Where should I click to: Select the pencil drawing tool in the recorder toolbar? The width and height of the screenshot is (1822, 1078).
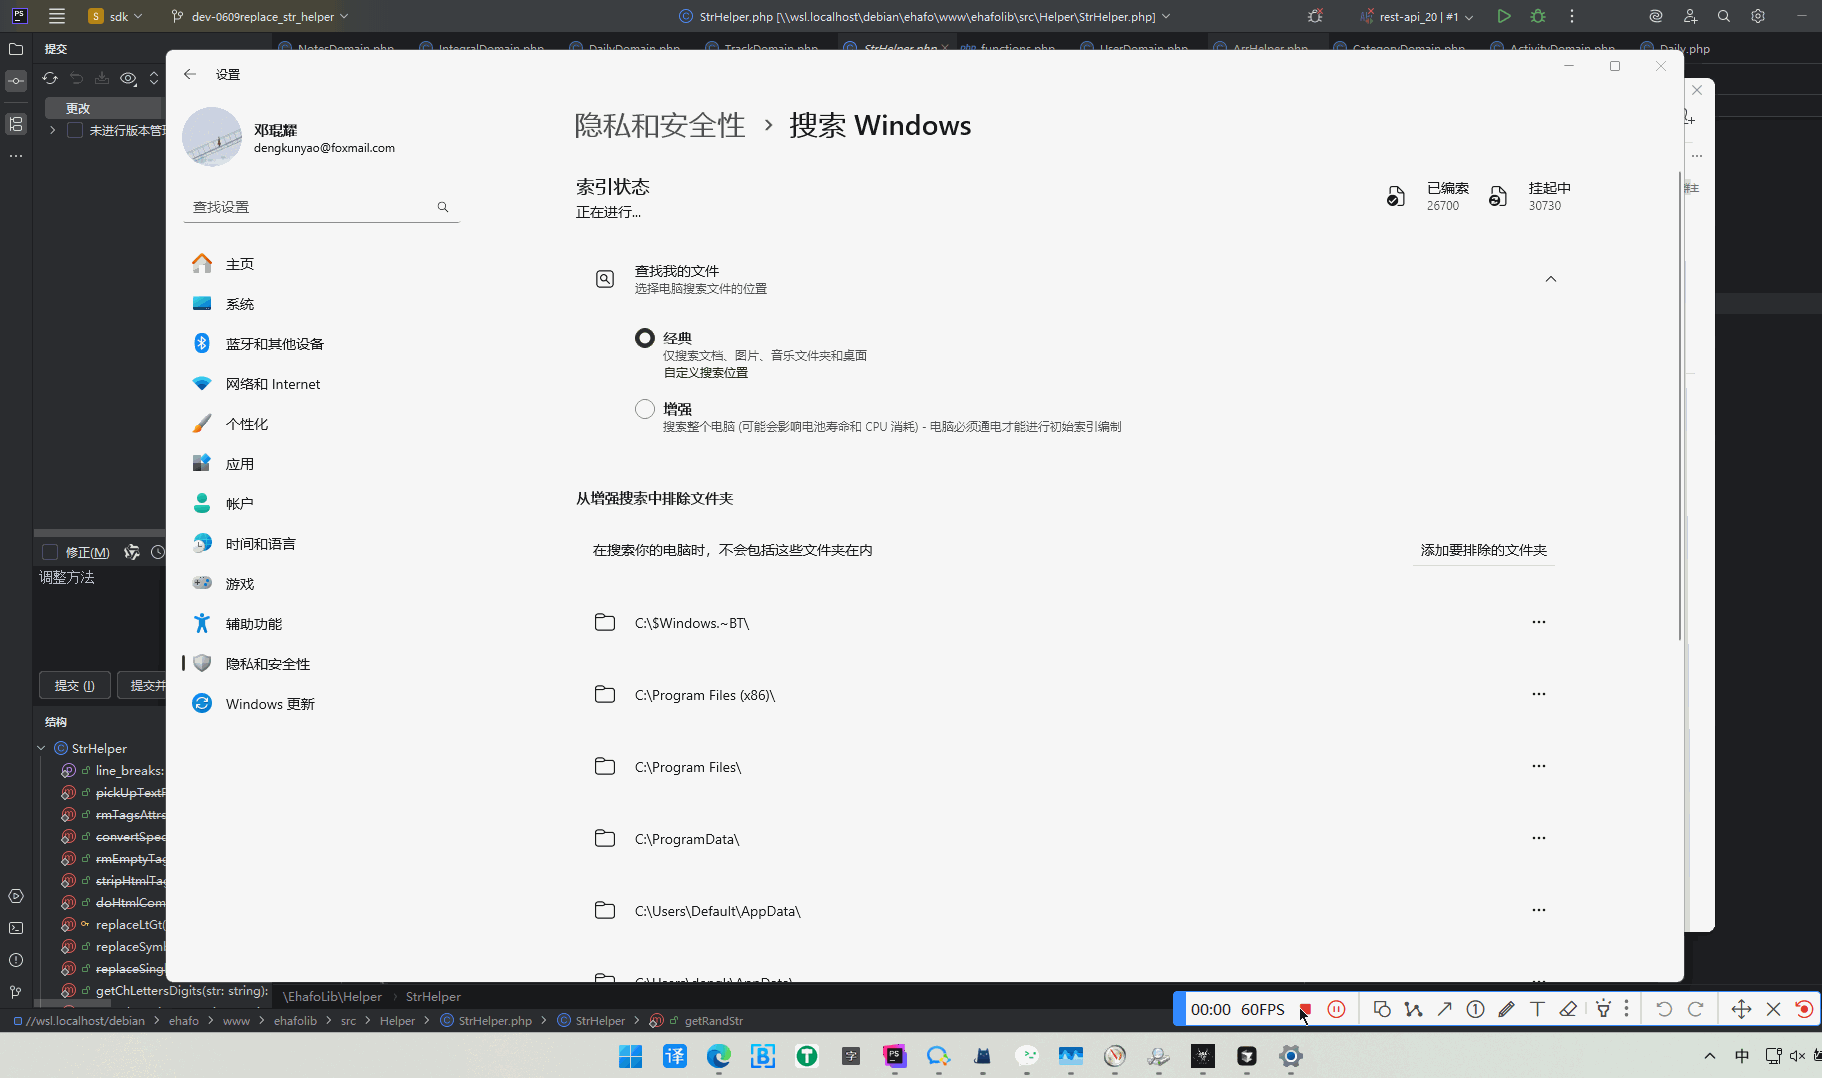pos(1506,1009)
